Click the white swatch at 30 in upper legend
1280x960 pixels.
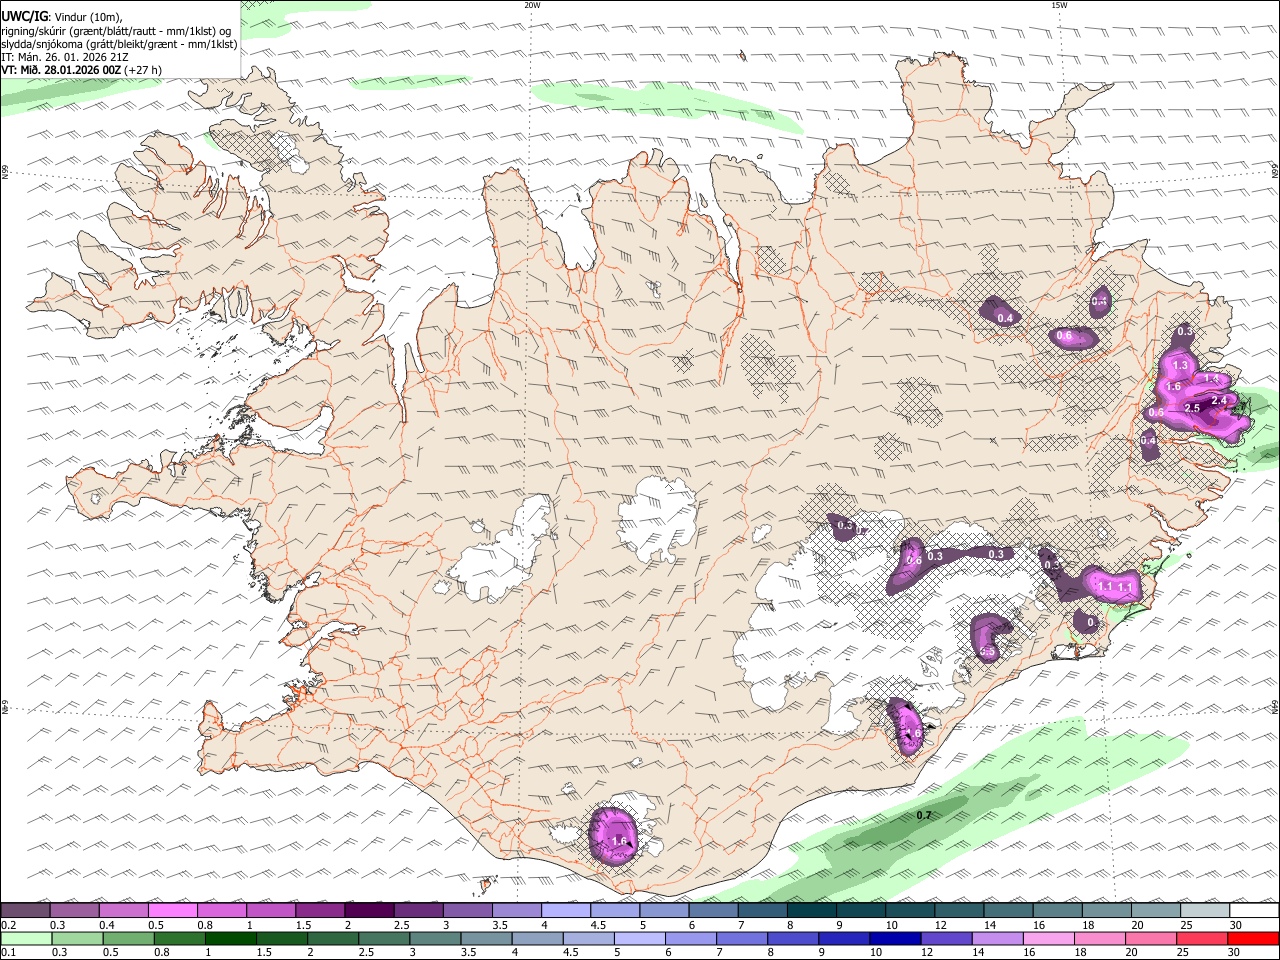[x=1253, y=911]
